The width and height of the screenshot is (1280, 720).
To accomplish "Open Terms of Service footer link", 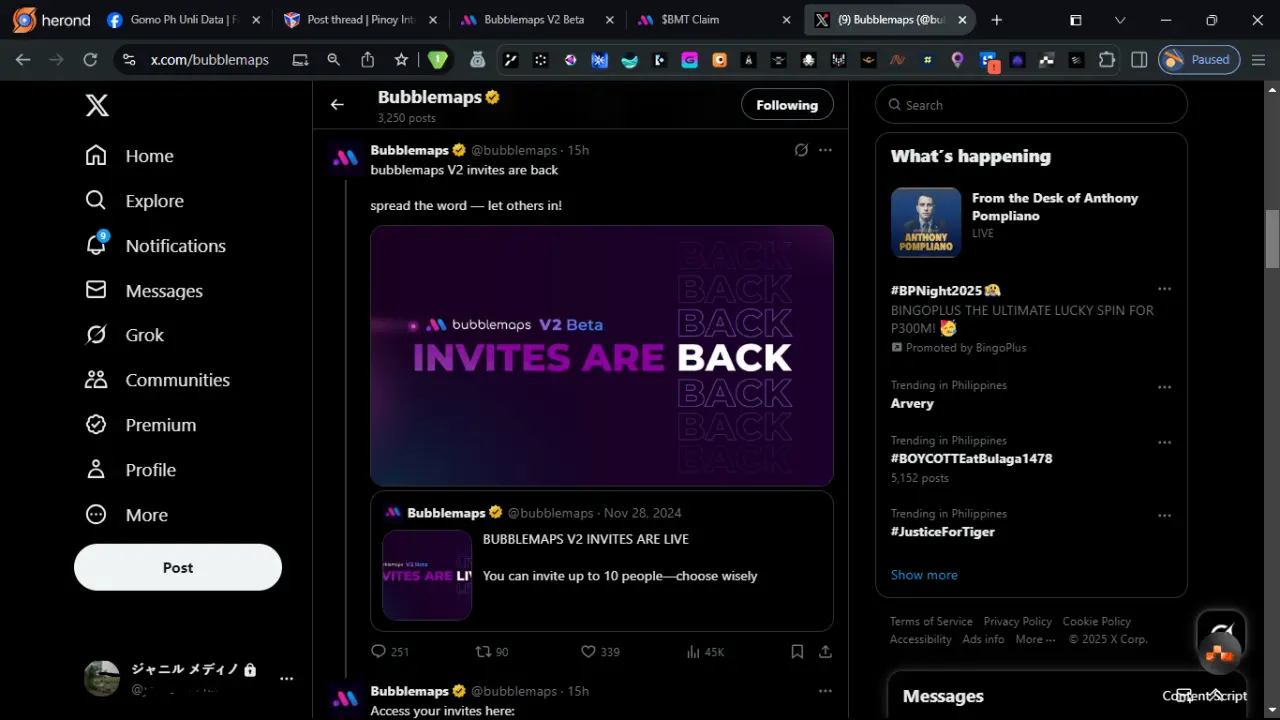I will (x=931, y=622).
